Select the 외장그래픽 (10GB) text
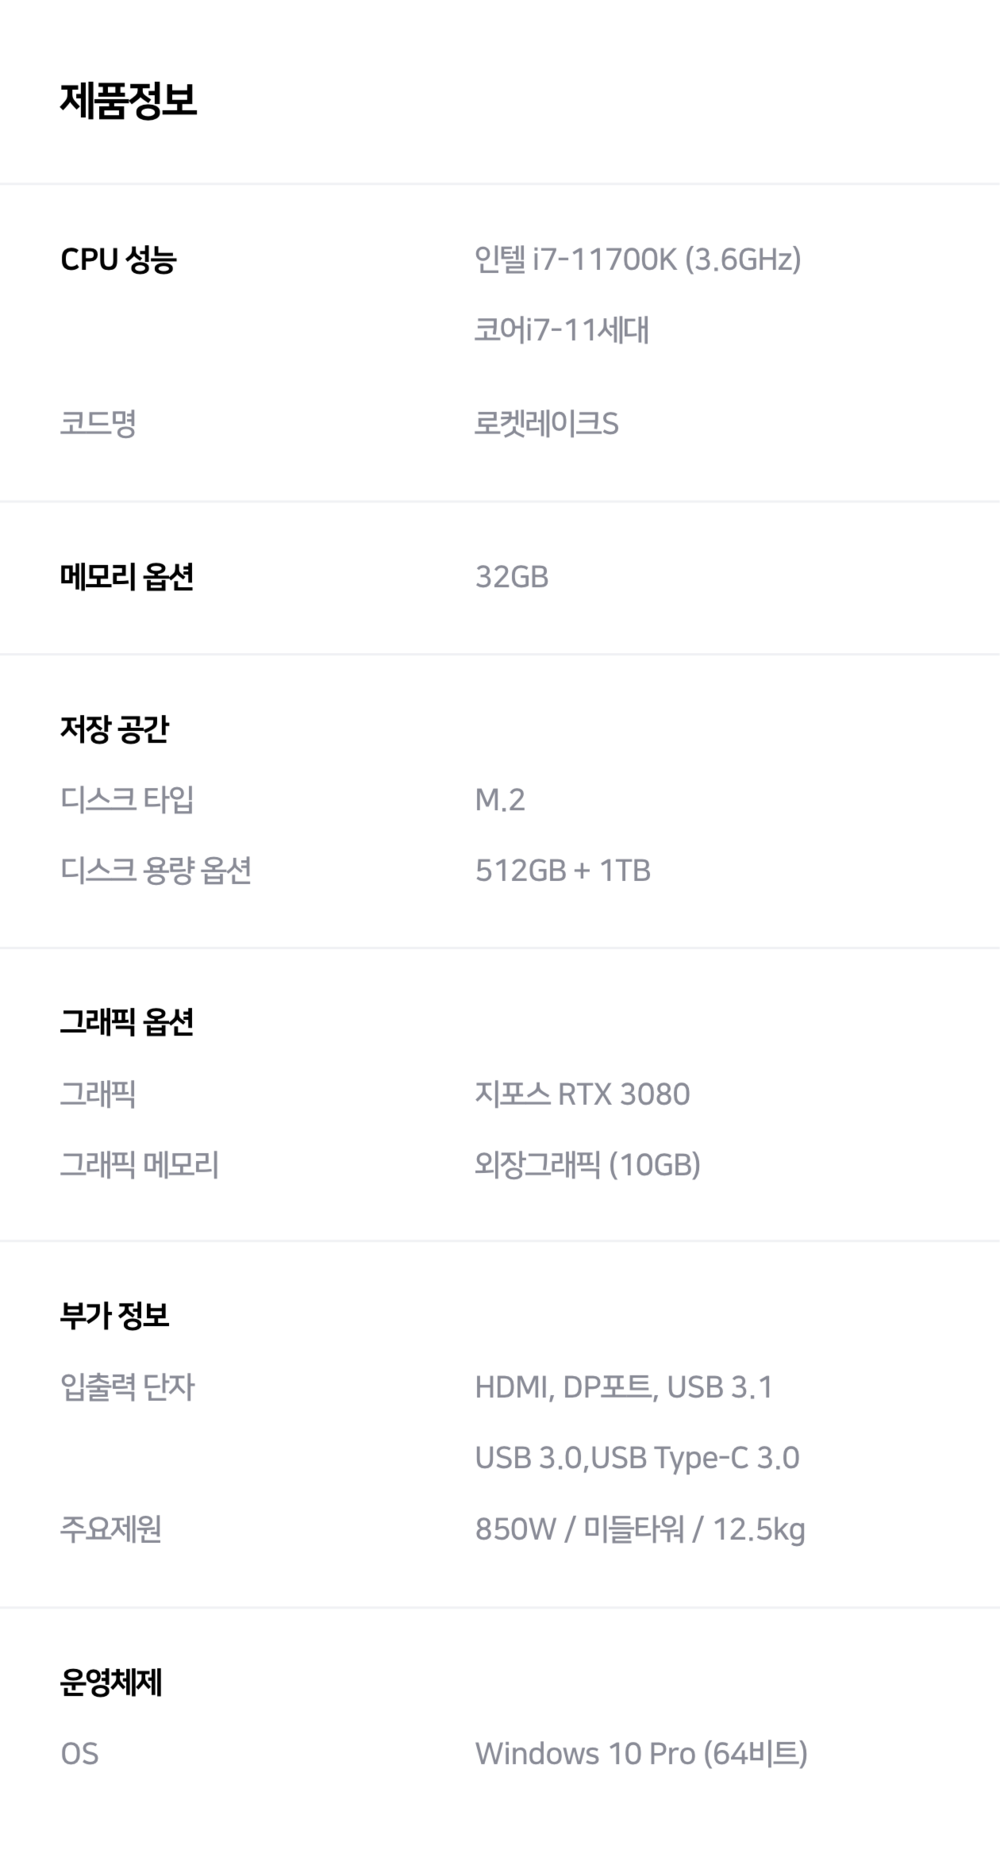This screenshot has width=1000, height=1865. [x=587, y=1165]
